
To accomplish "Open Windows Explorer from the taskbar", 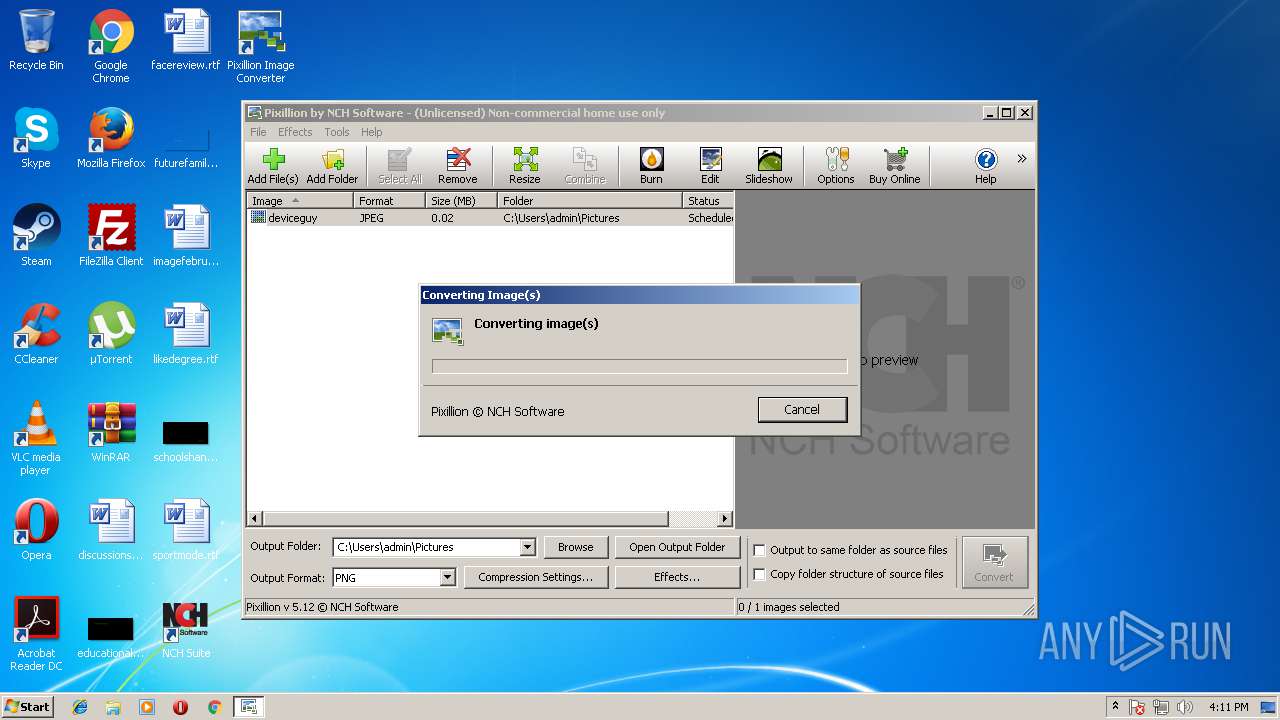I will point(113,707).
